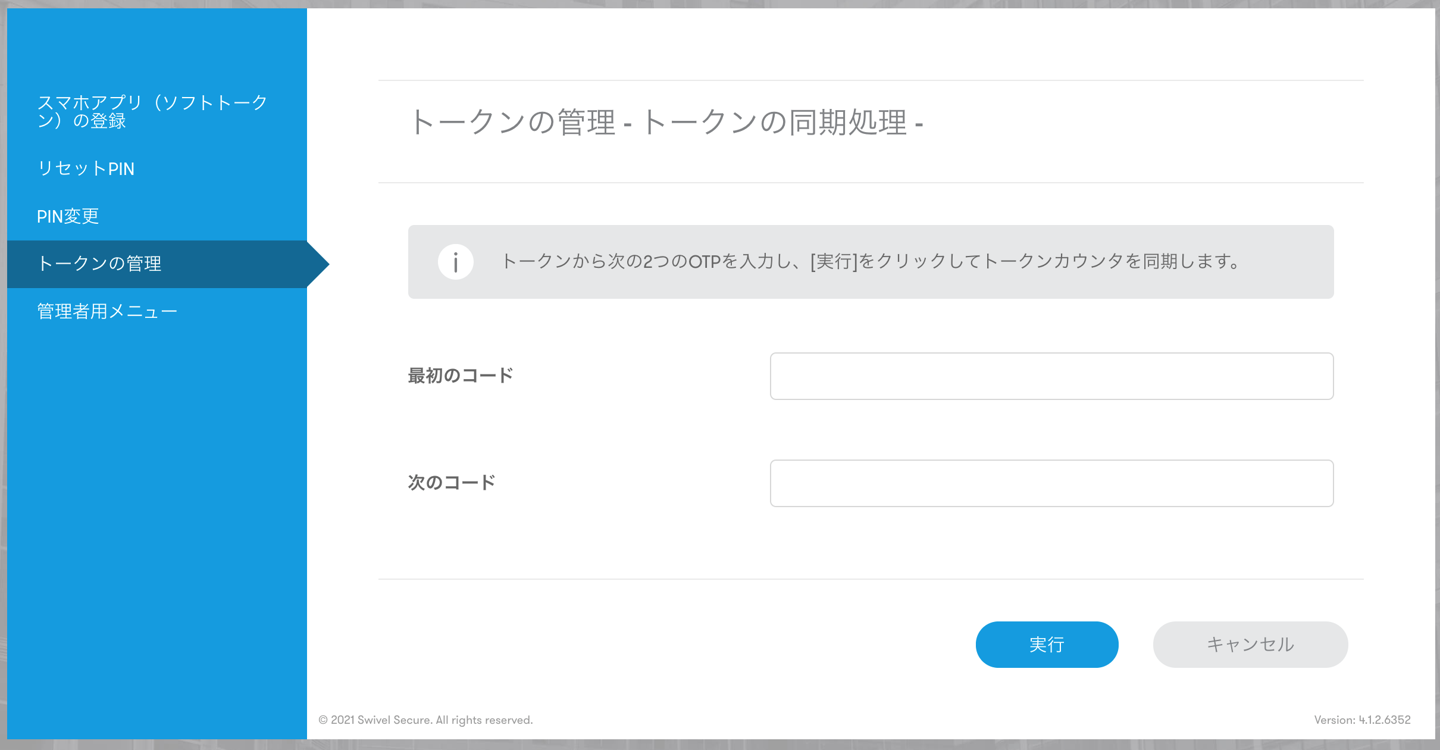Click the divider line above the 実行 button
1440x750 pixels.
(x=871, y=579)
